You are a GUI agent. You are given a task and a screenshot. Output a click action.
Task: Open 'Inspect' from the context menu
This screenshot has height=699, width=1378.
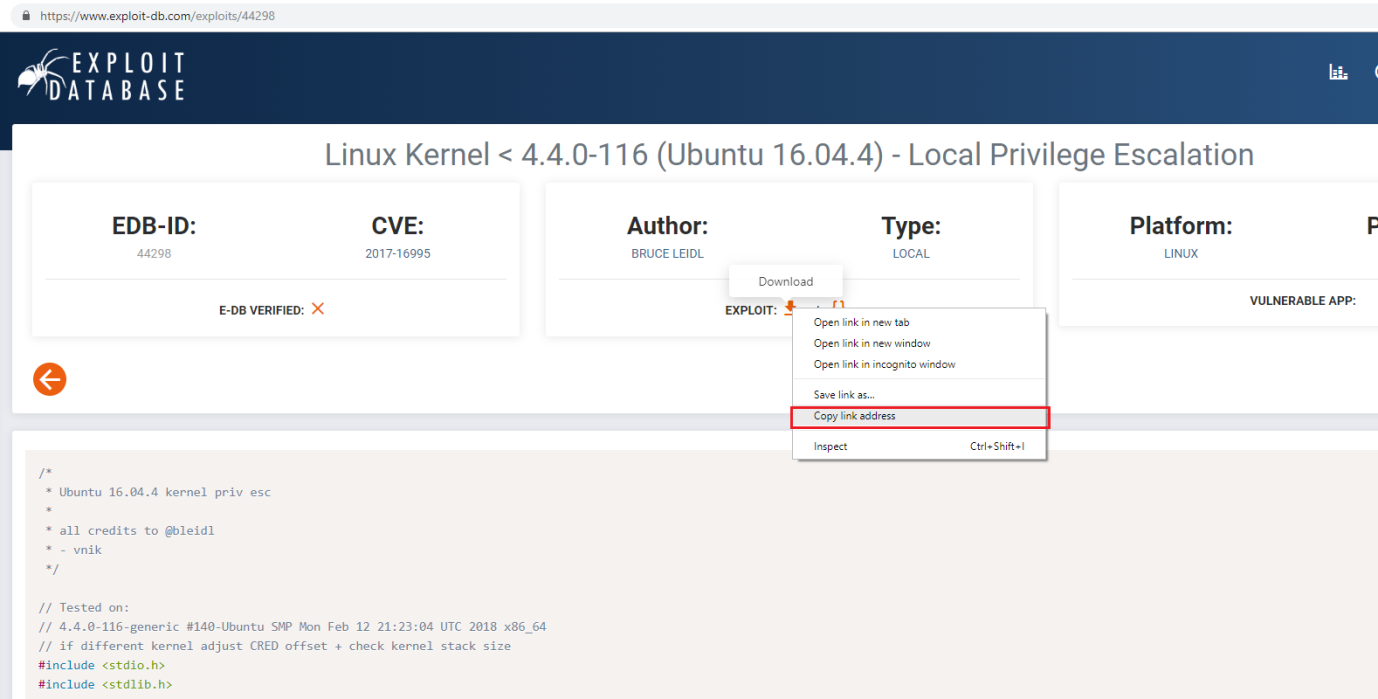[830, 447]
